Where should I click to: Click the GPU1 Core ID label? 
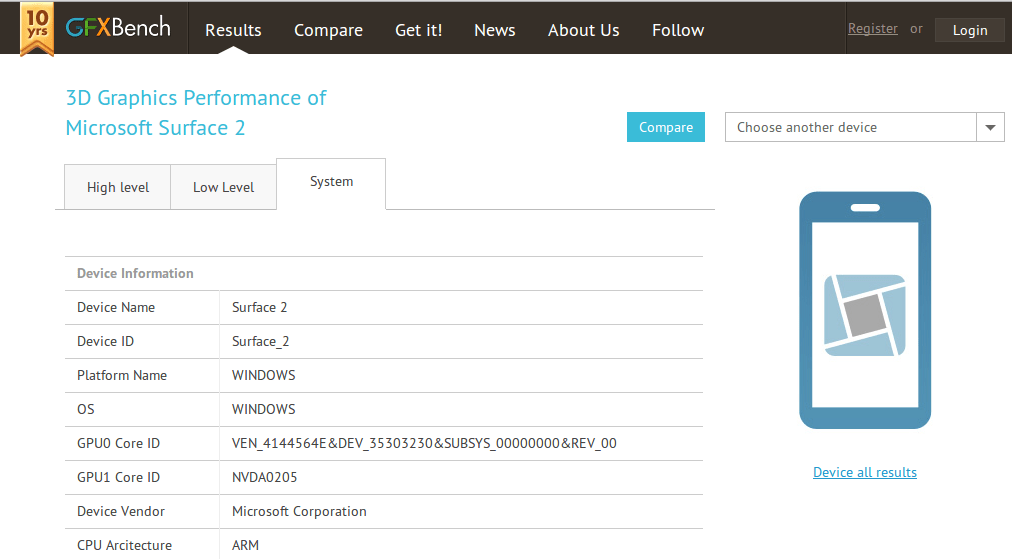pos(118,477)
